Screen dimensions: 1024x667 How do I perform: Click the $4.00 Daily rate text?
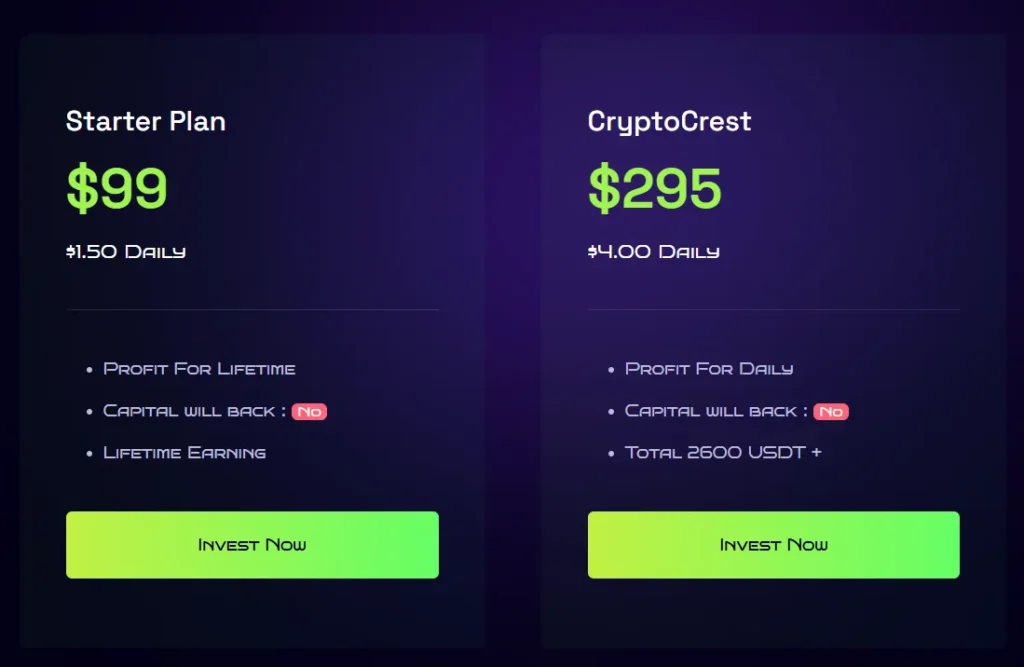click(x=653, y=252)
